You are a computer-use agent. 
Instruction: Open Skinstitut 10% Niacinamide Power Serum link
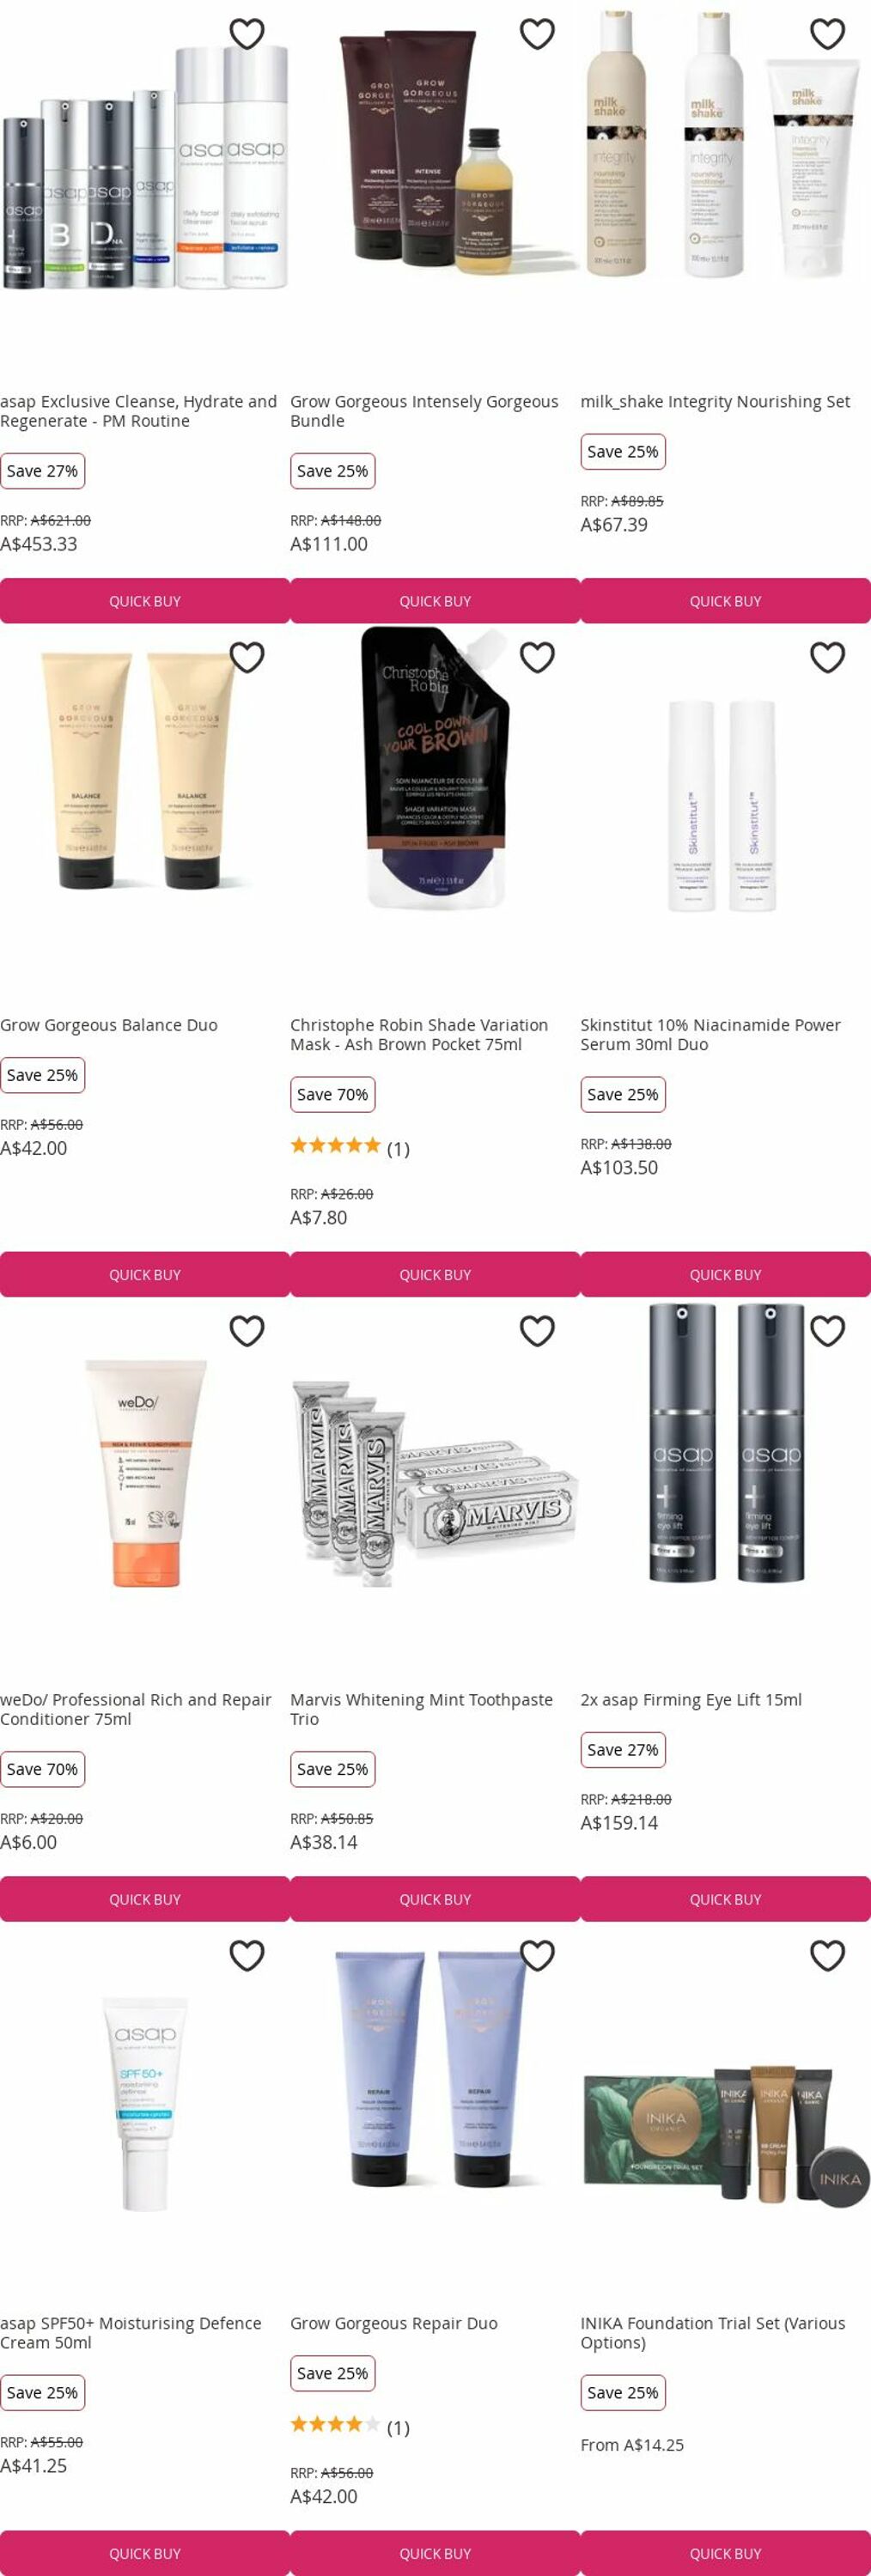[710, 1034]
